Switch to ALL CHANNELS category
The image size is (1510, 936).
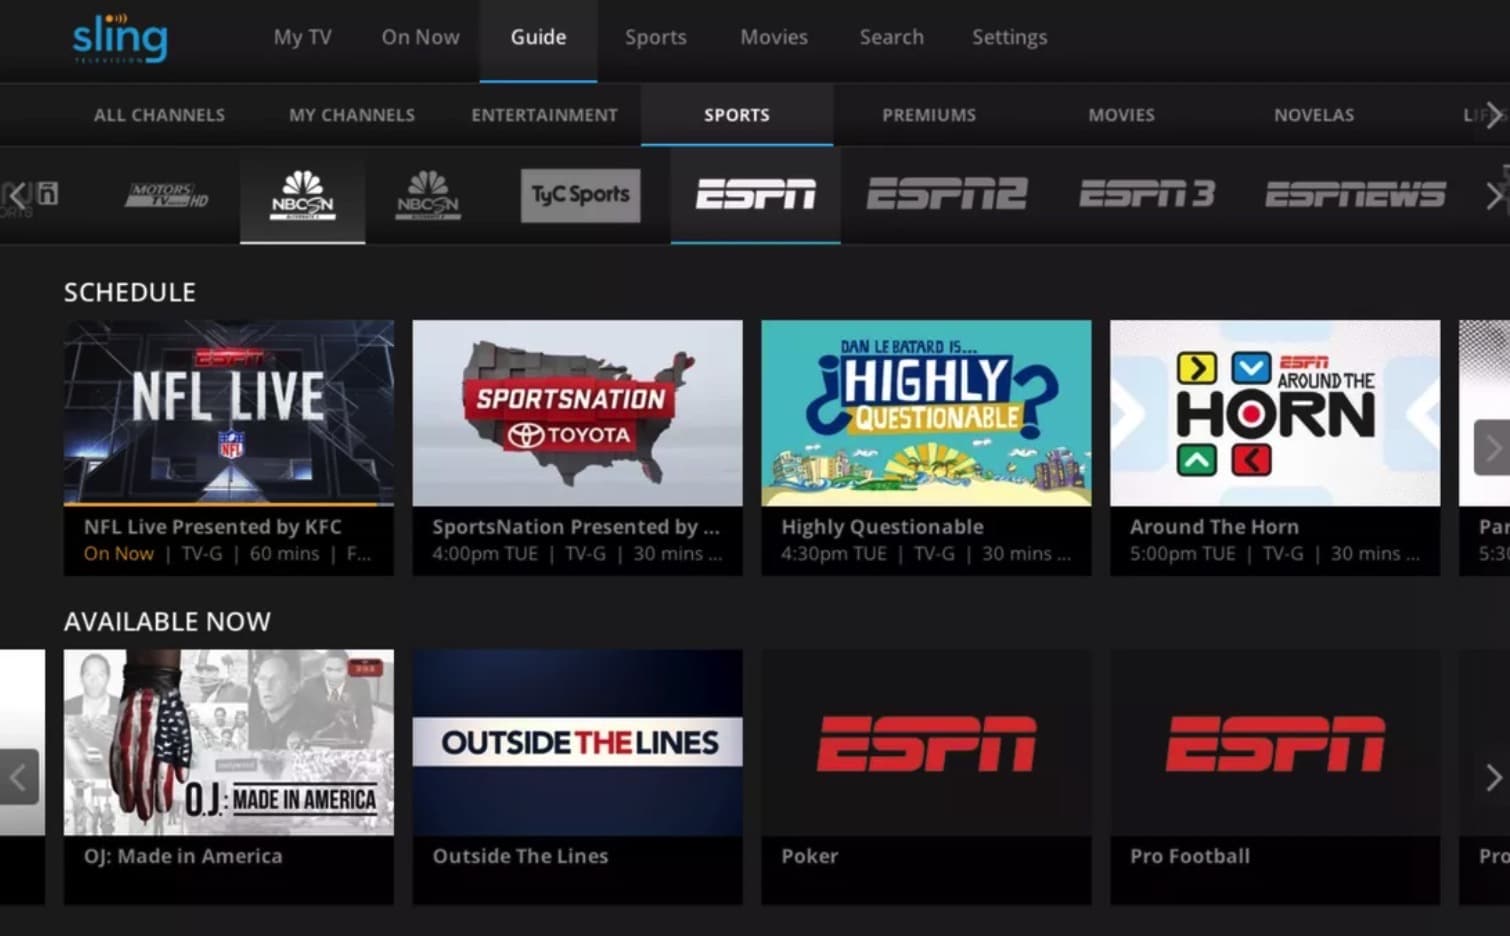pyautogui.click(x=160, y=115)
